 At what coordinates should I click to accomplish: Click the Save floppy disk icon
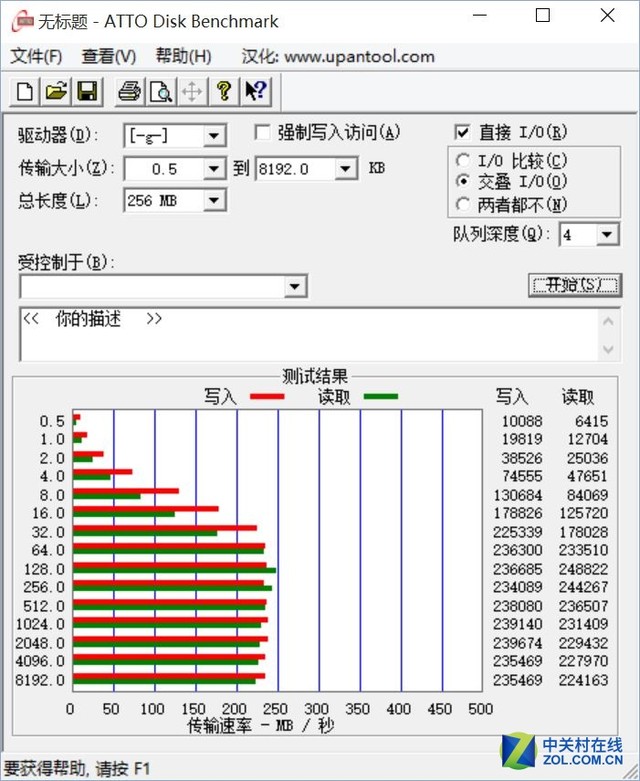[x=87, y=93]
